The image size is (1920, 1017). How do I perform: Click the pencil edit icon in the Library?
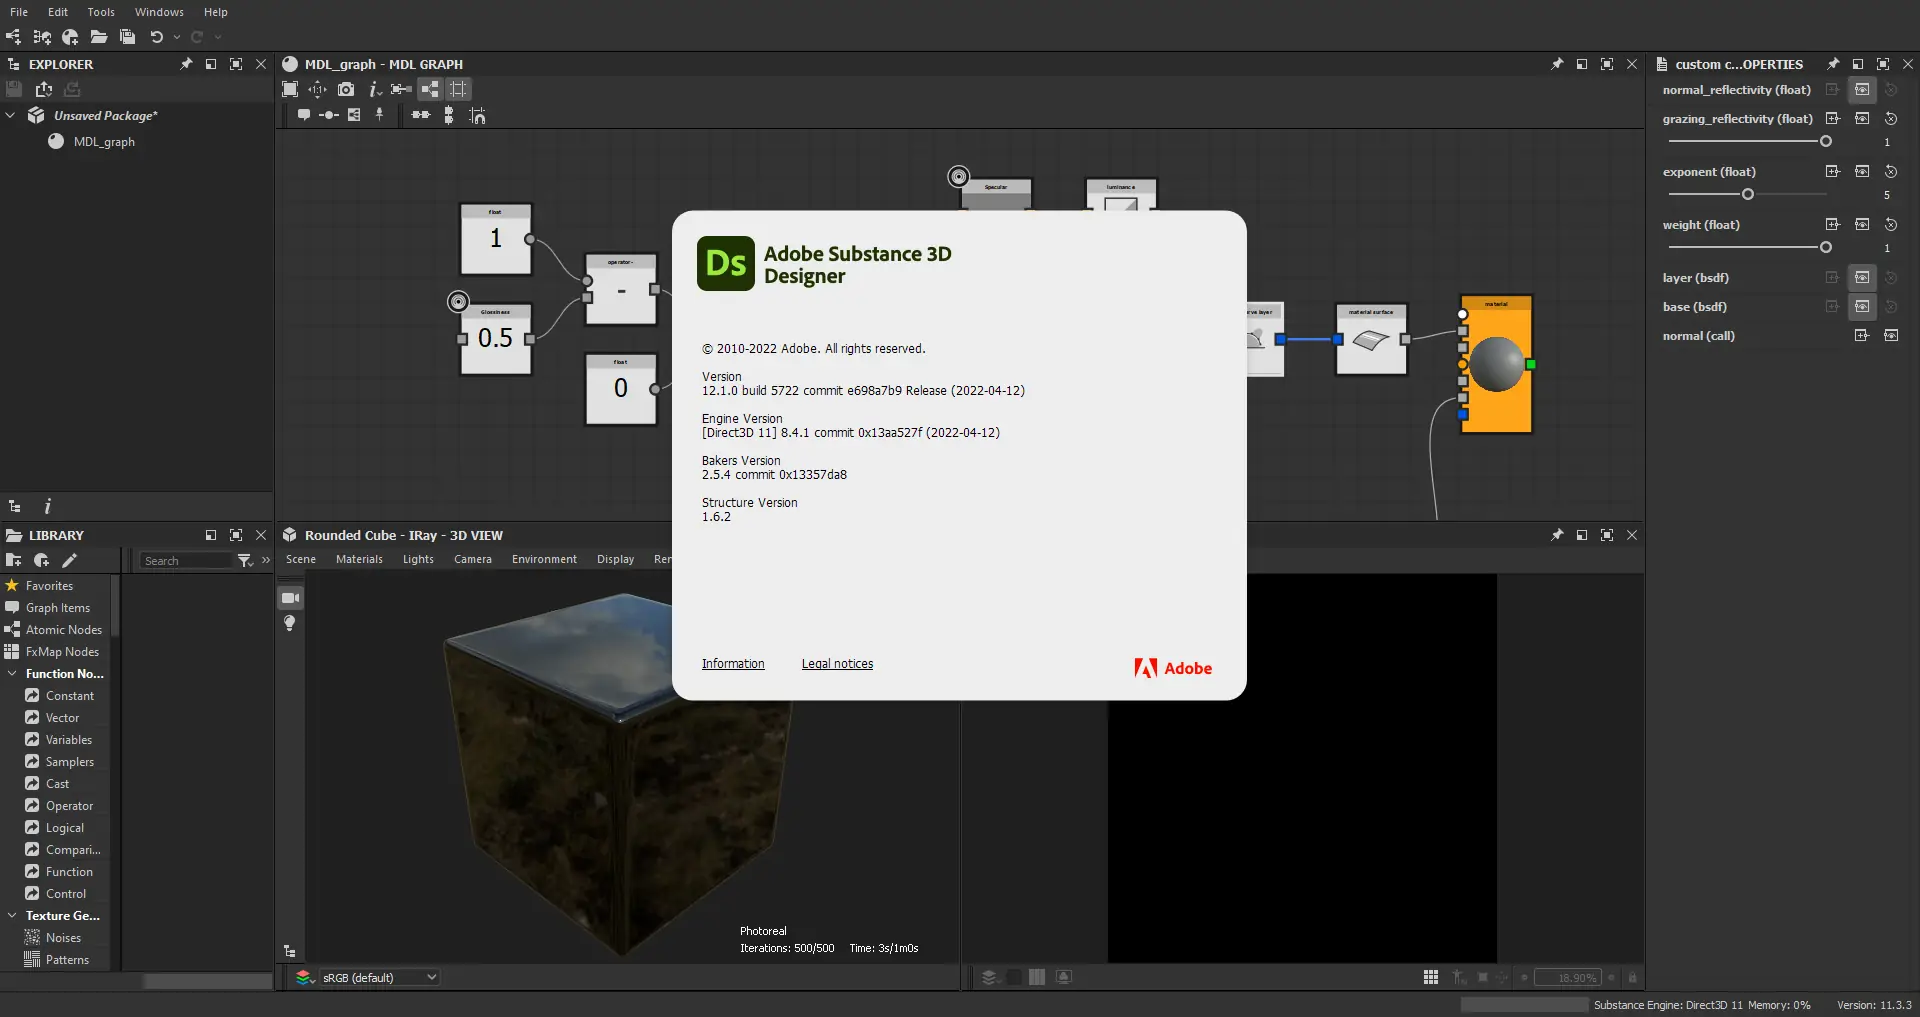[69, 560]
